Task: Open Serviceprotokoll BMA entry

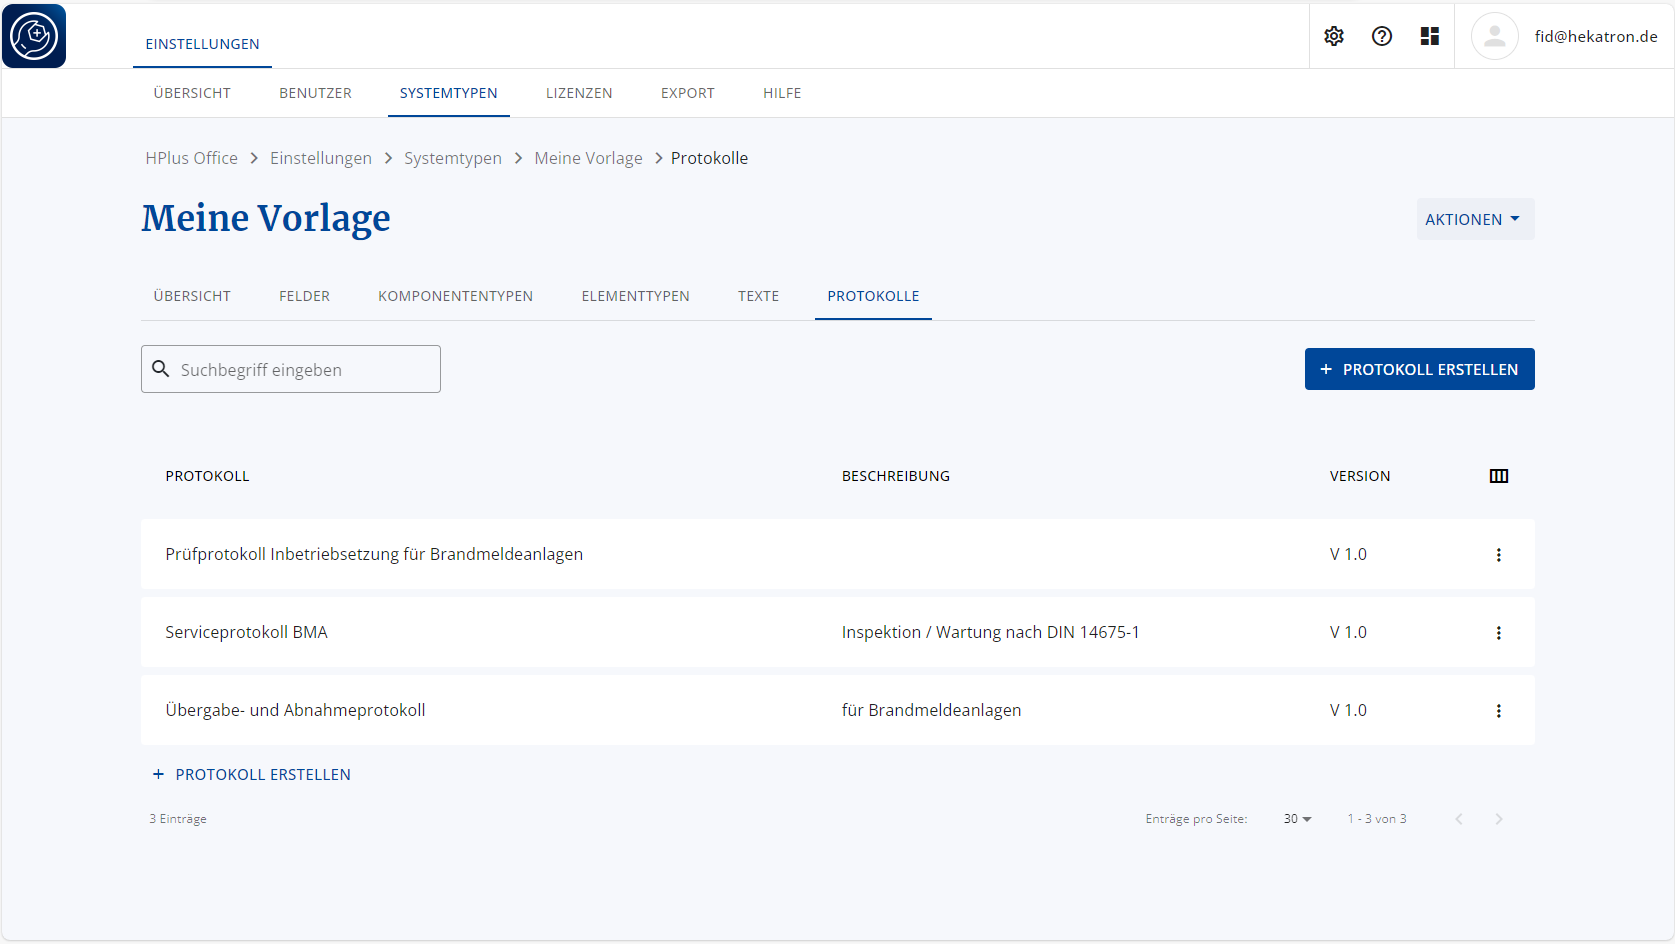Action: point(246,632)
